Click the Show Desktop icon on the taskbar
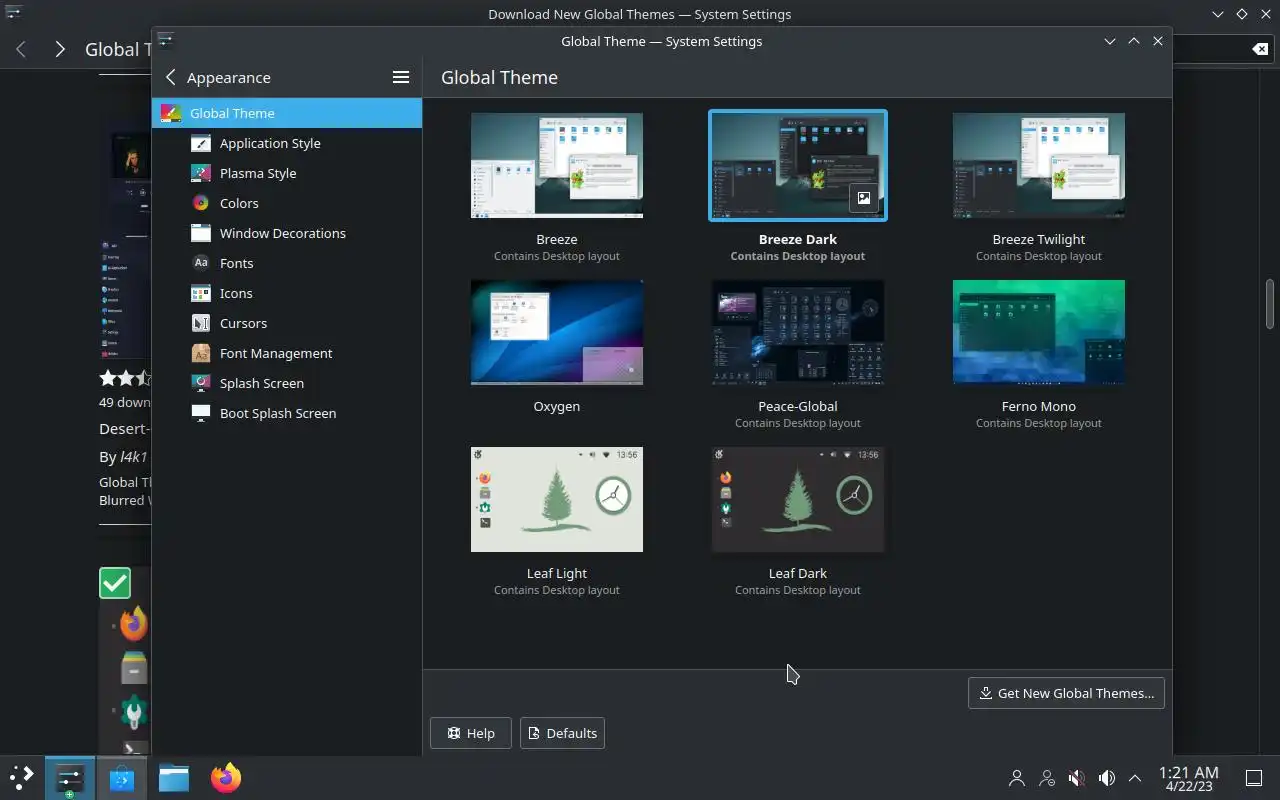The image size is (1280, 800). (1253, 777)
